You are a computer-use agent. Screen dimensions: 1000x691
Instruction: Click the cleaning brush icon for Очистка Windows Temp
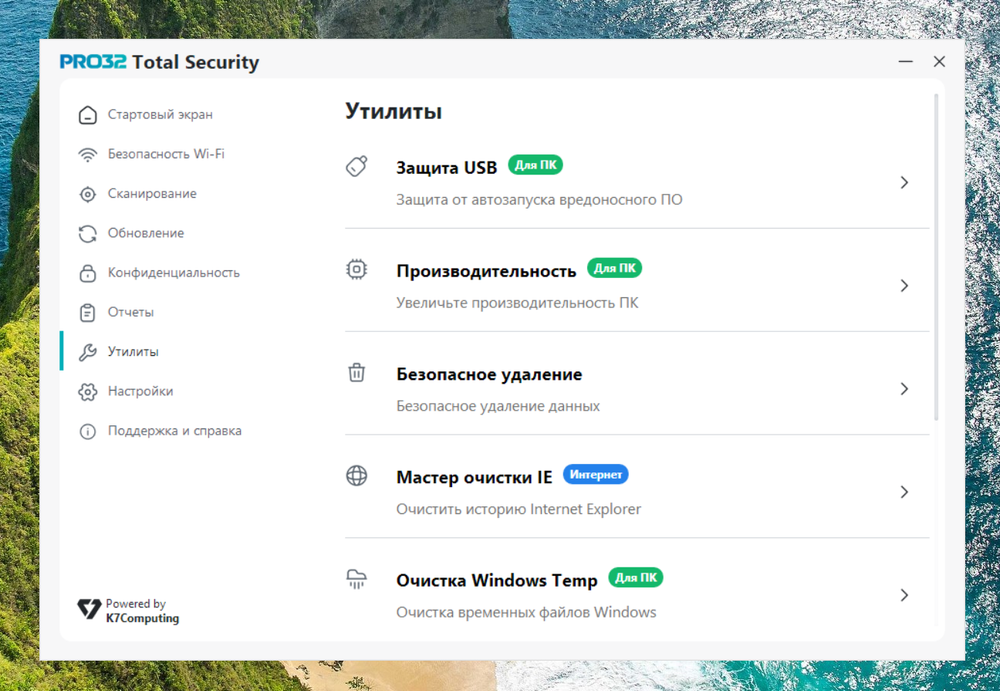pyautogui.click(x=357, y=579)
